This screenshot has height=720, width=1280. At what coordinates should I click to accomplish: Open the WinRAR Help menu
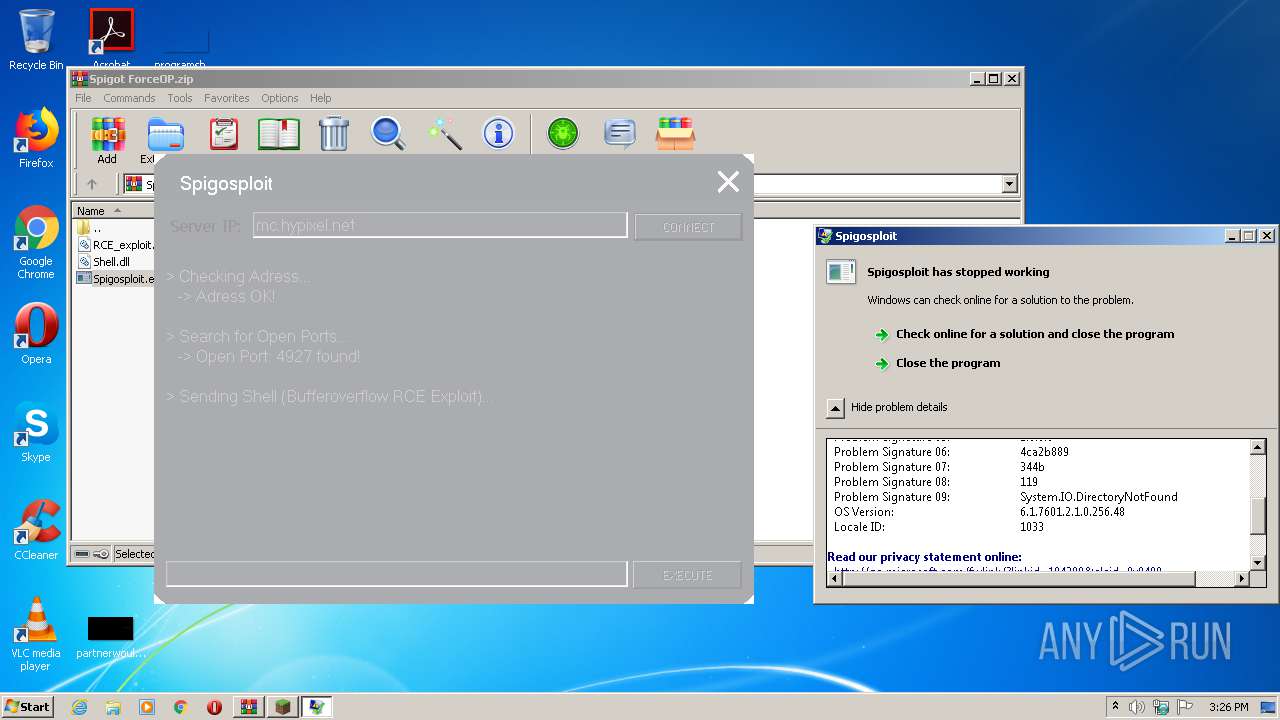point(320,98)
